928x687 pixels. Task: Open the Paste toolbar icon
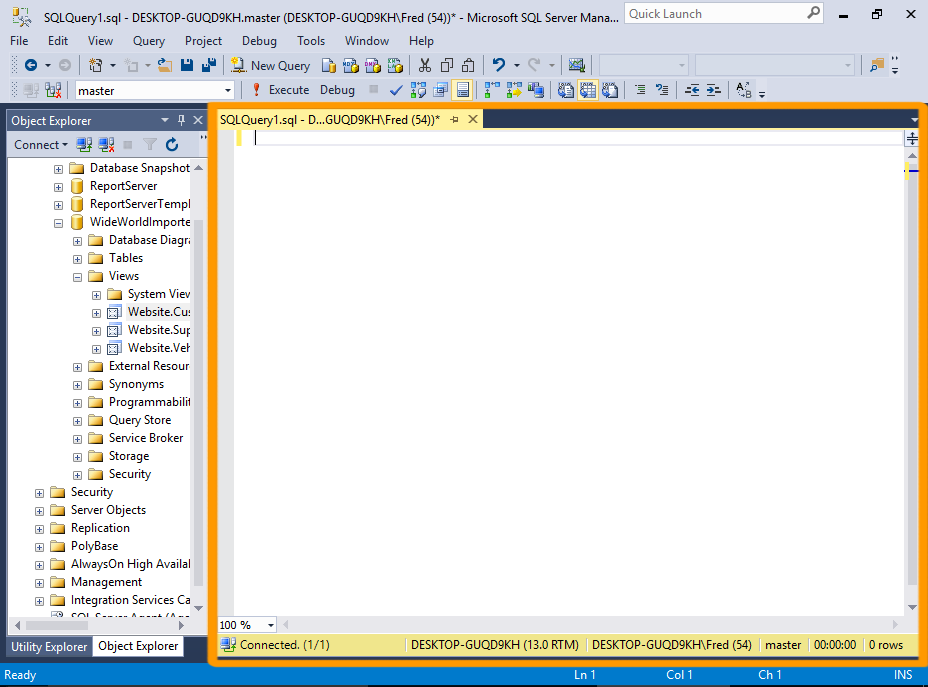point(467,64)
